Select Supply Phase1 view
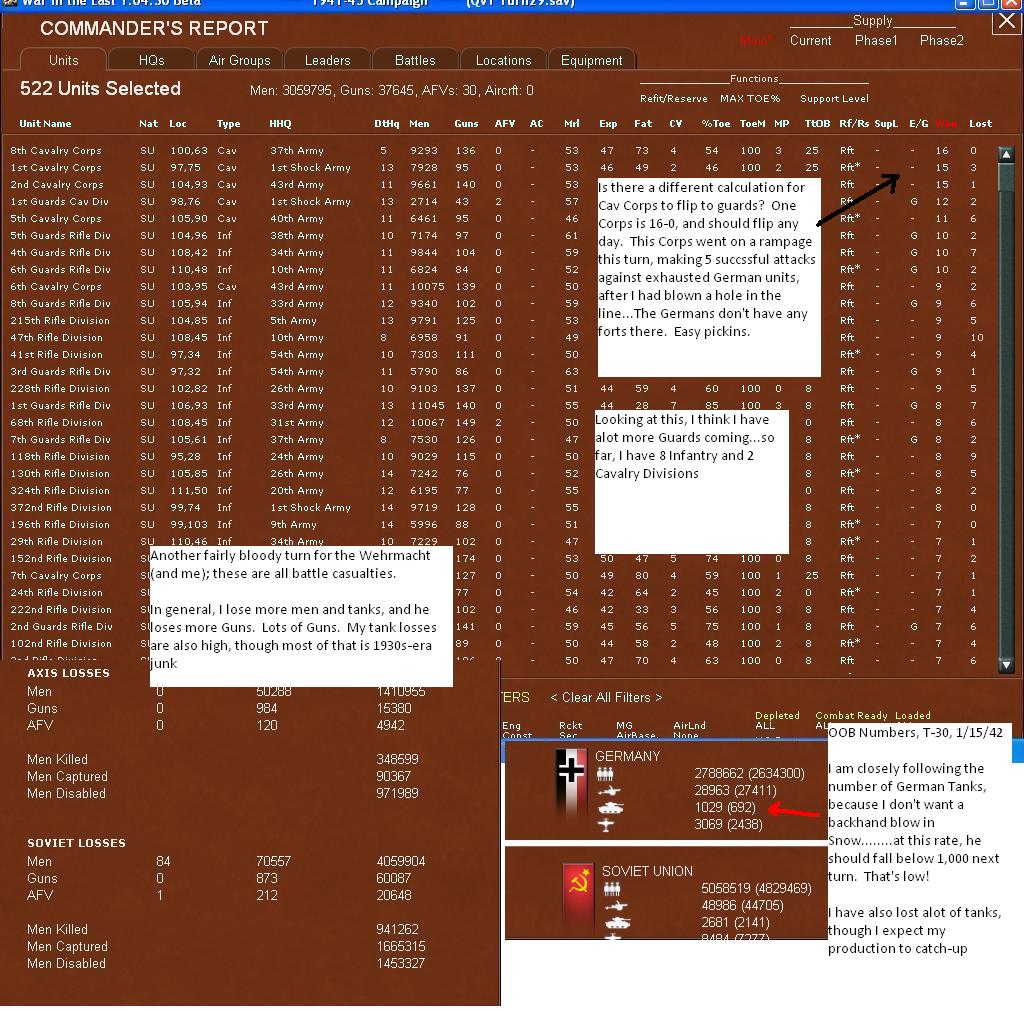This screenshot has height=1011, width=1024. 876,40
